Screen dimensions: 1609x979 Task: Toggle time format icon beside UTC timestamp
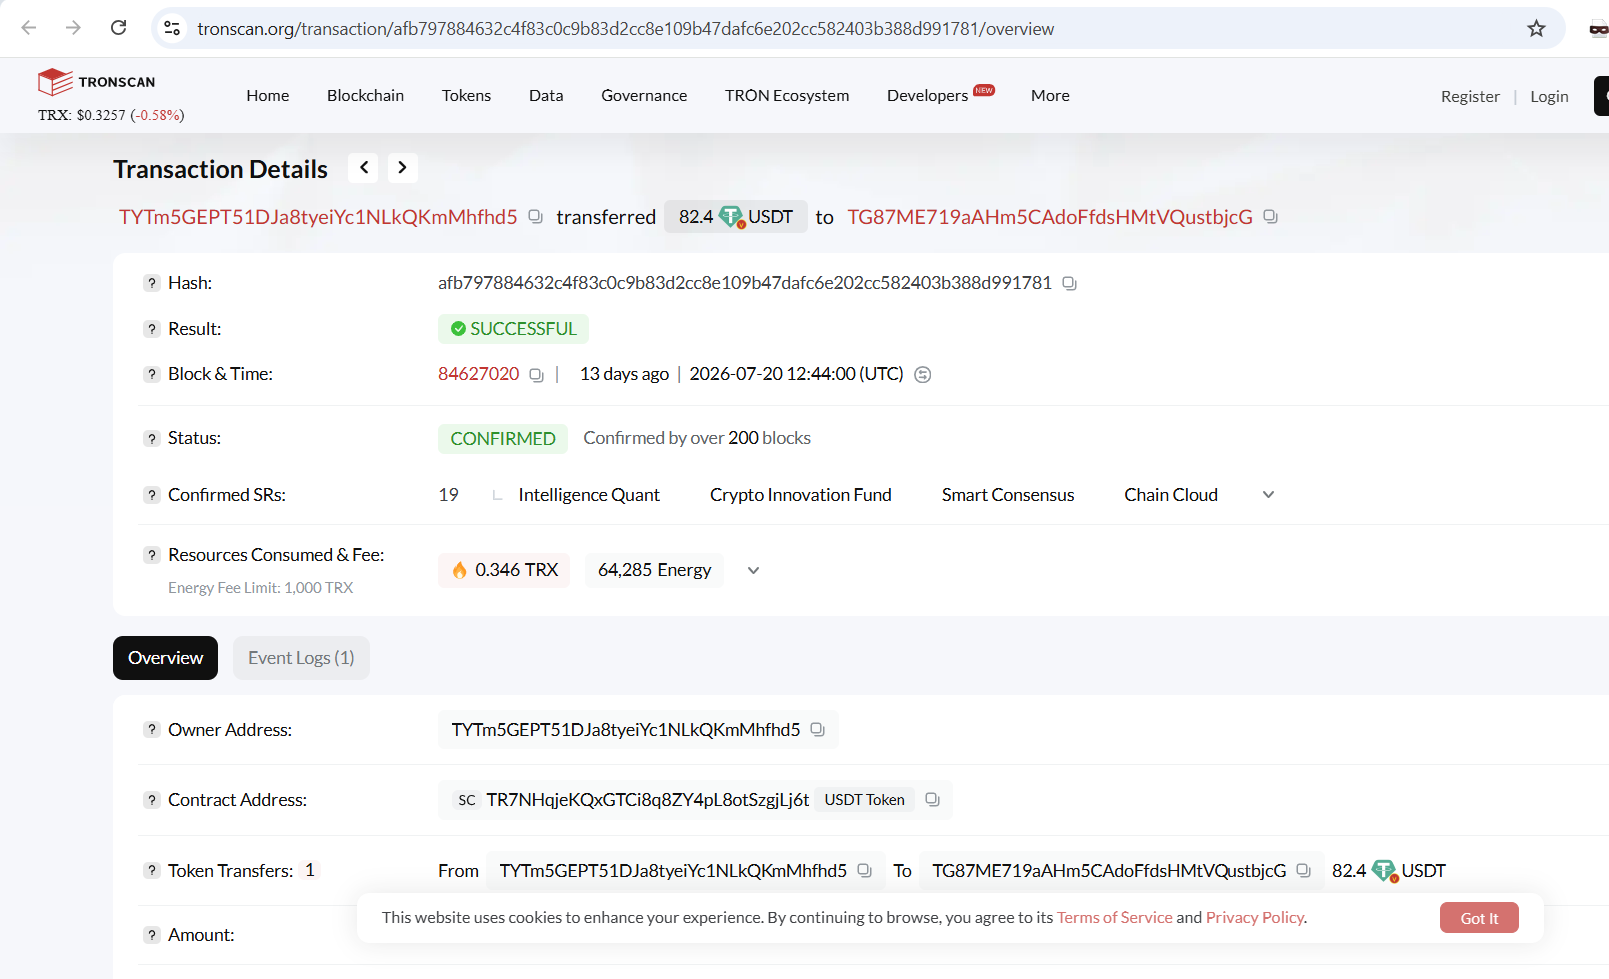923,374
